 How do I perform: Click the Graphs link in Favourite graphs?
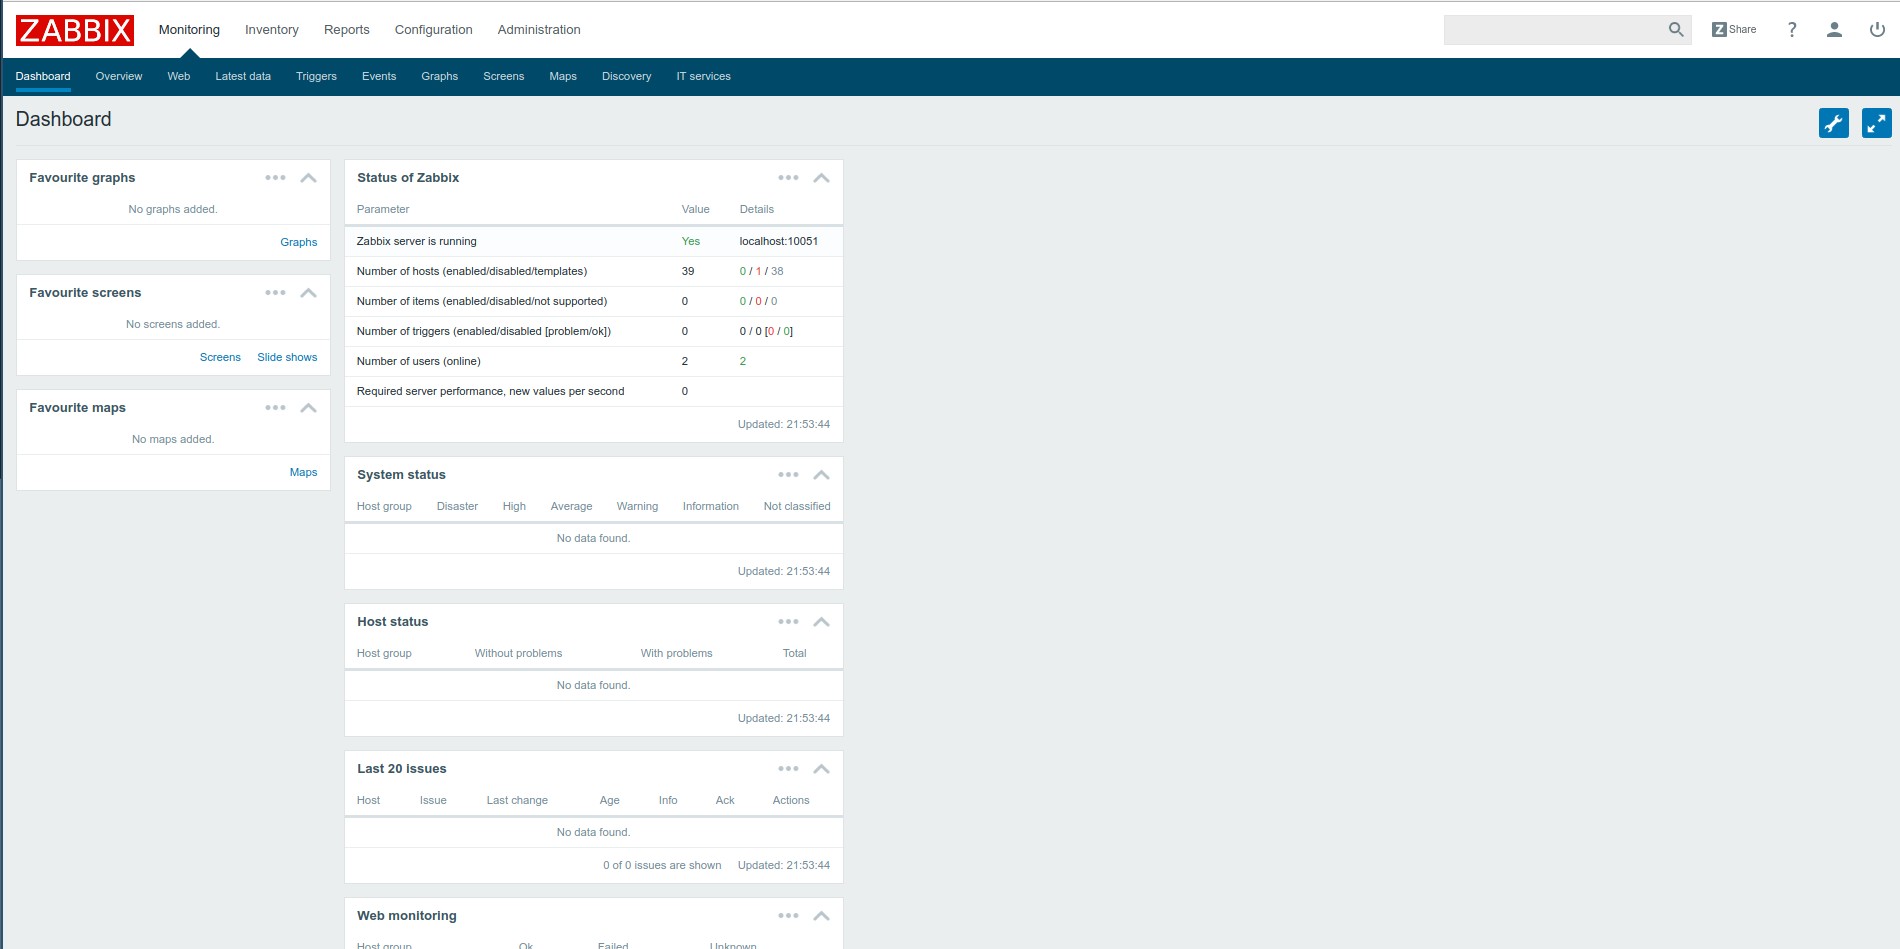tap(298, 242)
